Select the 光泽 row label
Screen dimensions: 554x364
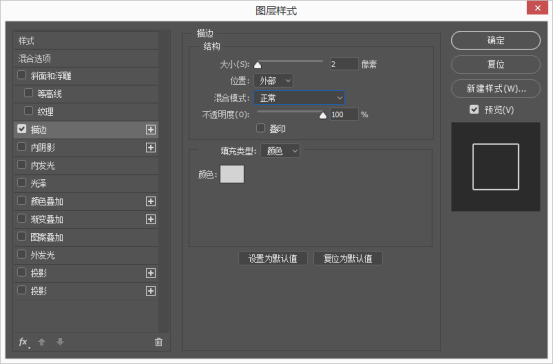pos(39,183)
